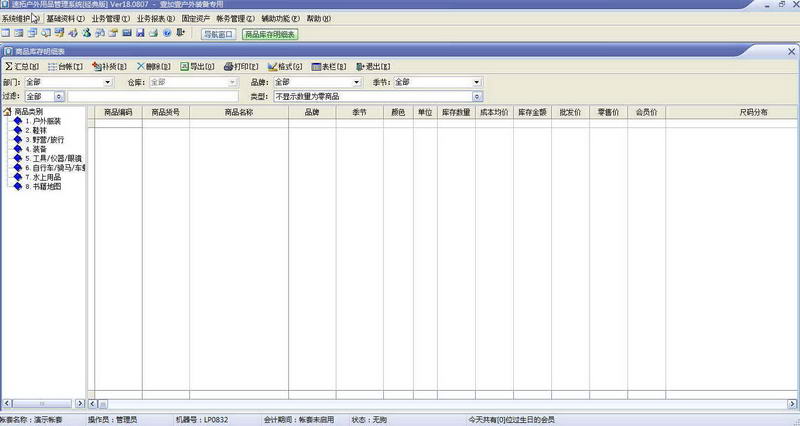The width and height of the screenshot is (800, 426).
Task: Click the 批发价 column header
Action: 570,112
